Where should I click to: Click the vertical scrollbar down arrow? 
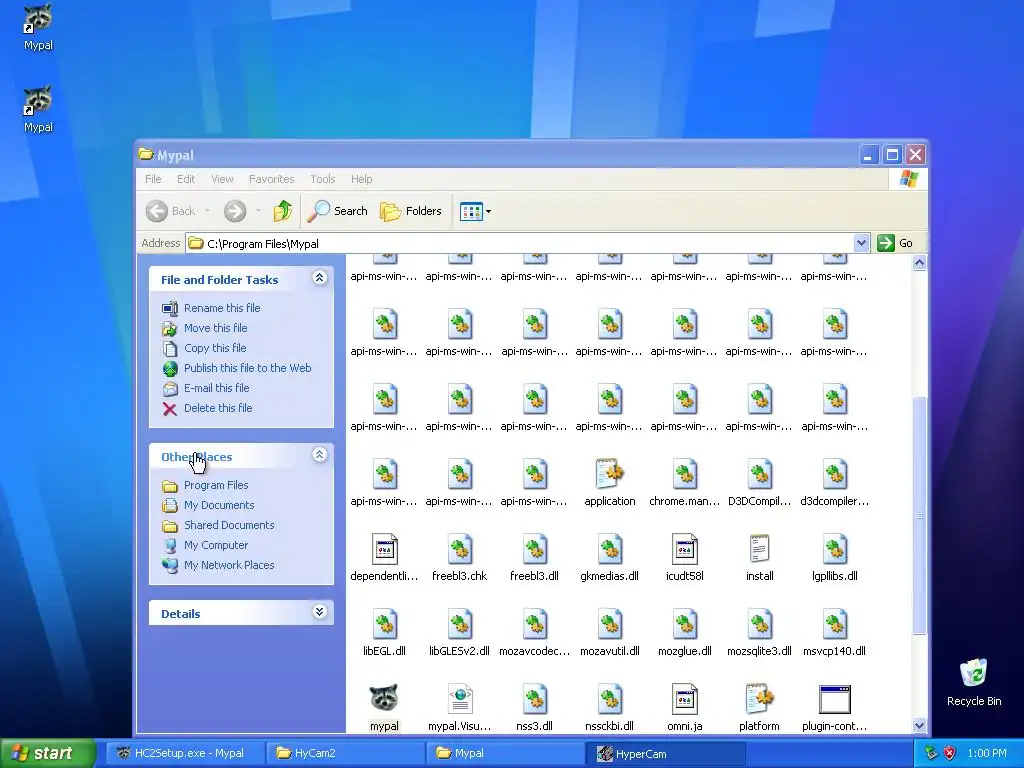coord(920,726)
